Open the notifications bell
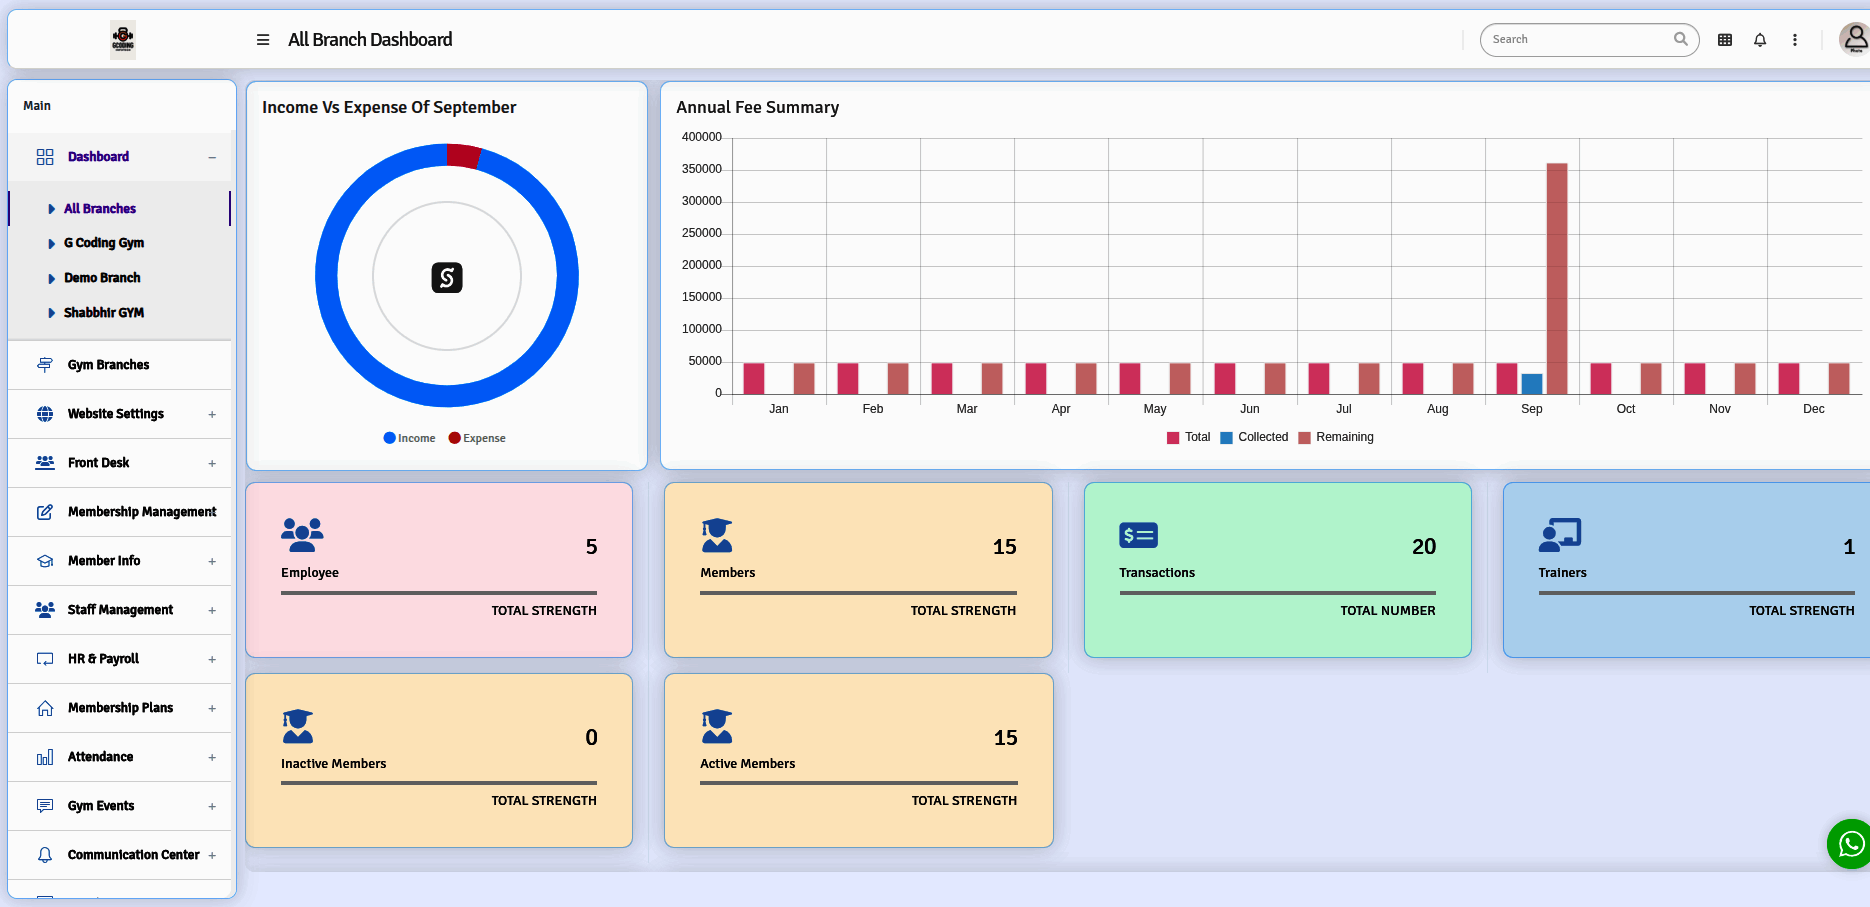This screenshot has height=907, width=1870. (x=1760, y=39)
